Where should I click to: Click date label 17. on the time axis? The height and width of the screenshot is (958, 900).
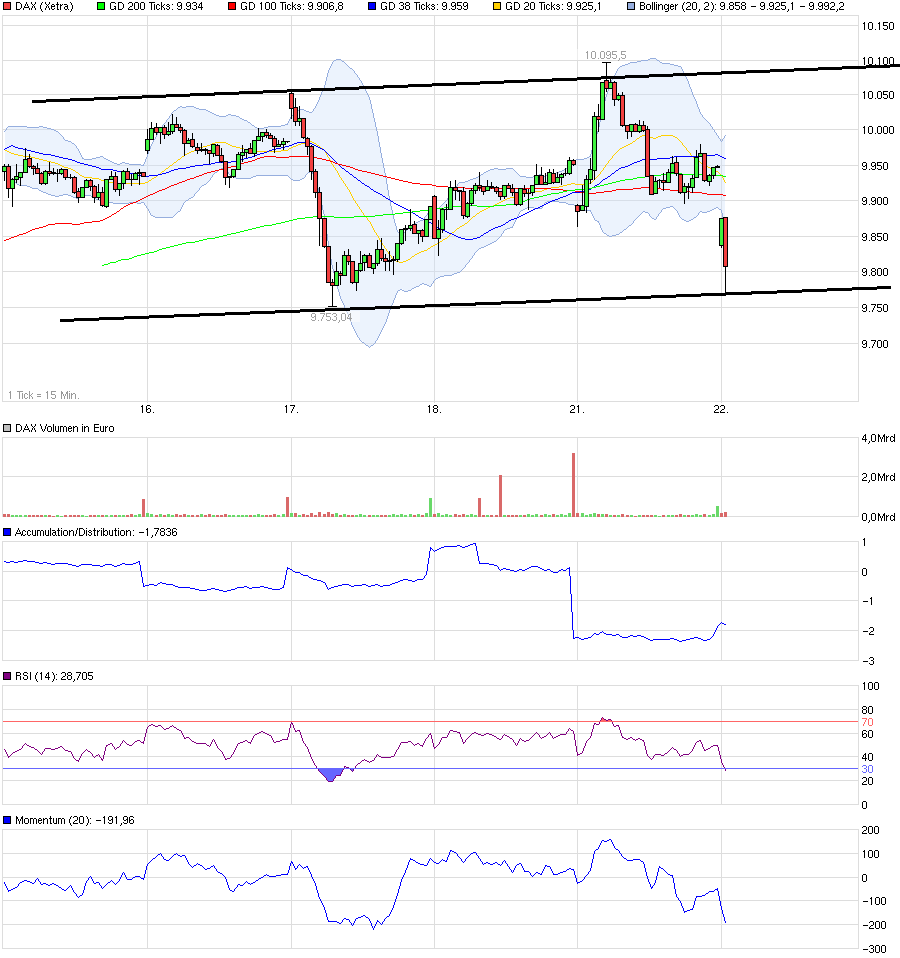click(291, 409)
